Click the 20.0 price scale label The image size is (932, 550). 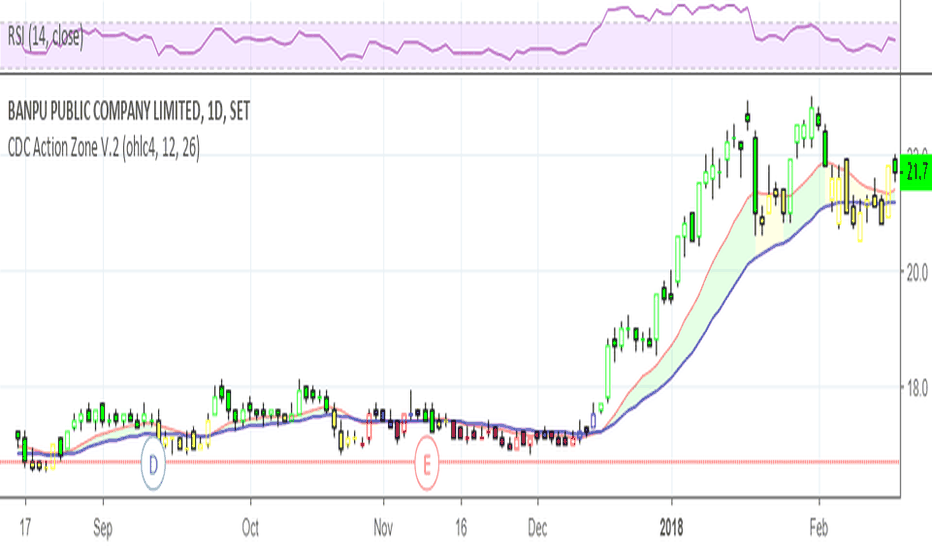917,272
